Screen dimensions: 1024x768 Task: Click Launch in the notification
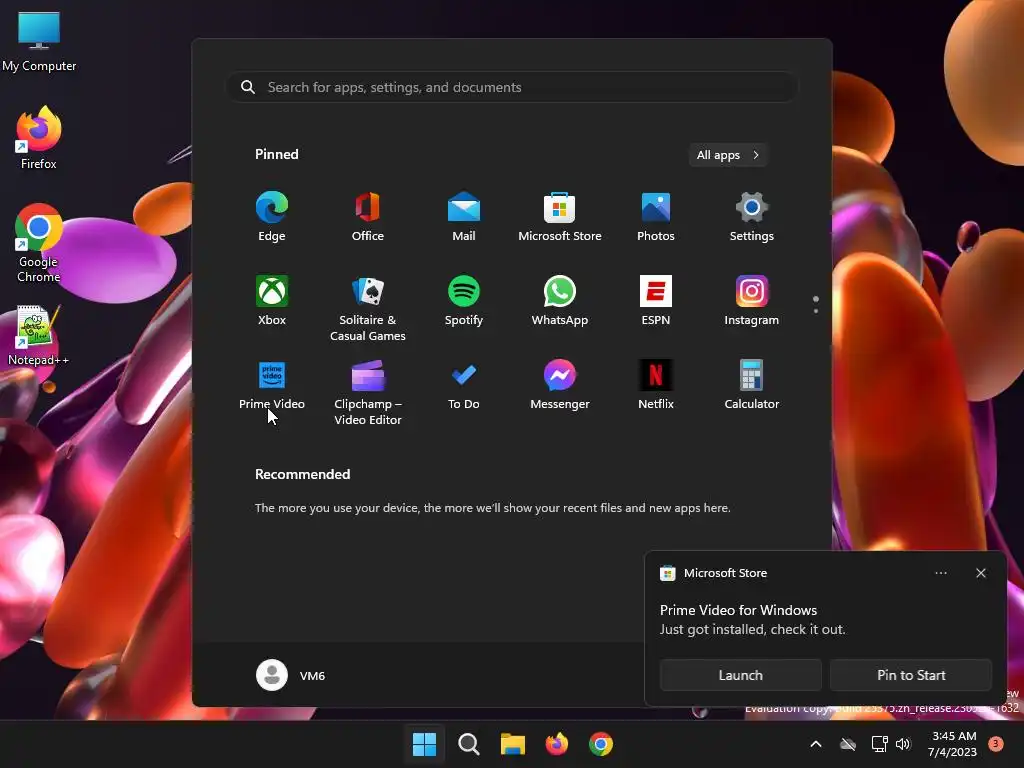[x=741, y=675]
